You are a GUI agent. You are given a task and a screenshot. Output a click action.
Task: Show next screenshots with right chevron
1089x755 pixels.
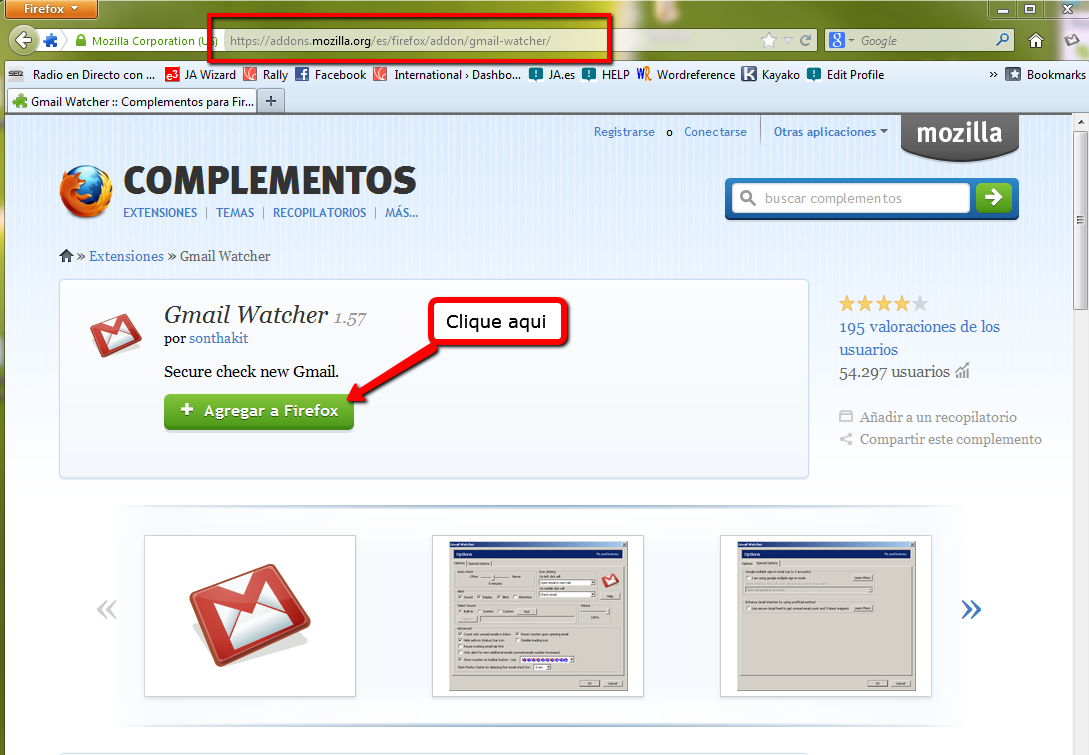[970, 609]
